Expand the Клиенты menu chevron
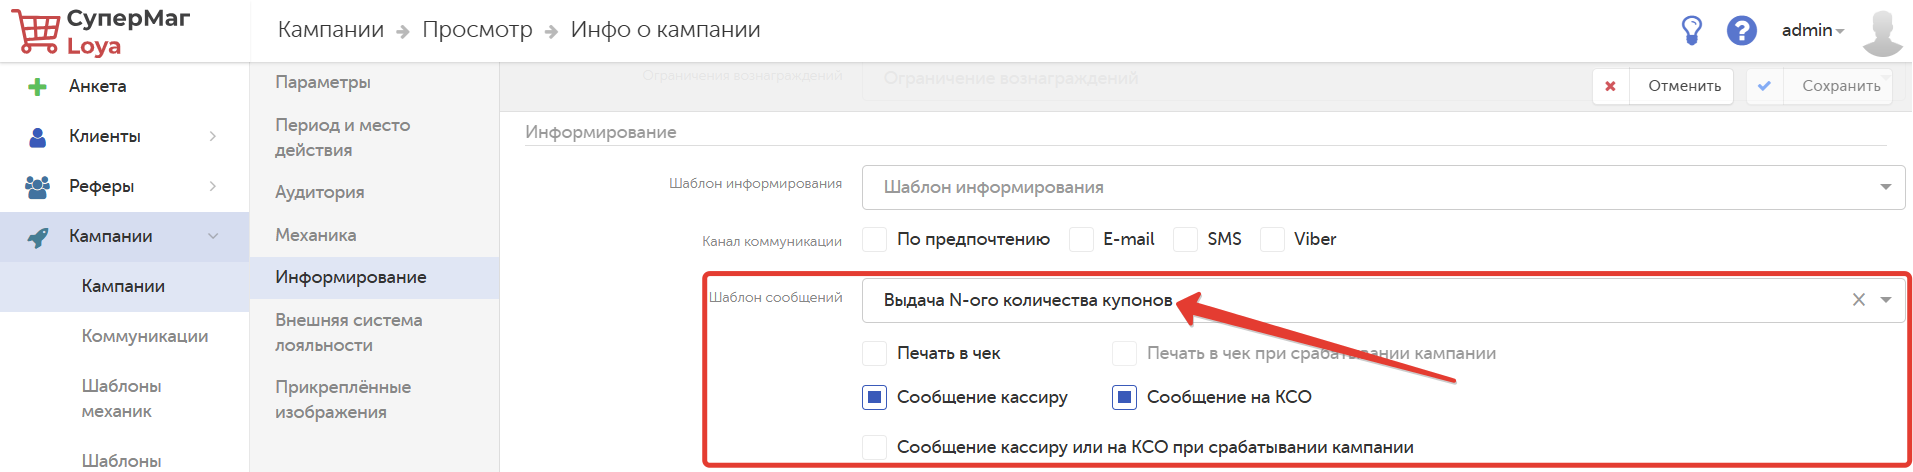The image size is (1913, 472). 212,137
